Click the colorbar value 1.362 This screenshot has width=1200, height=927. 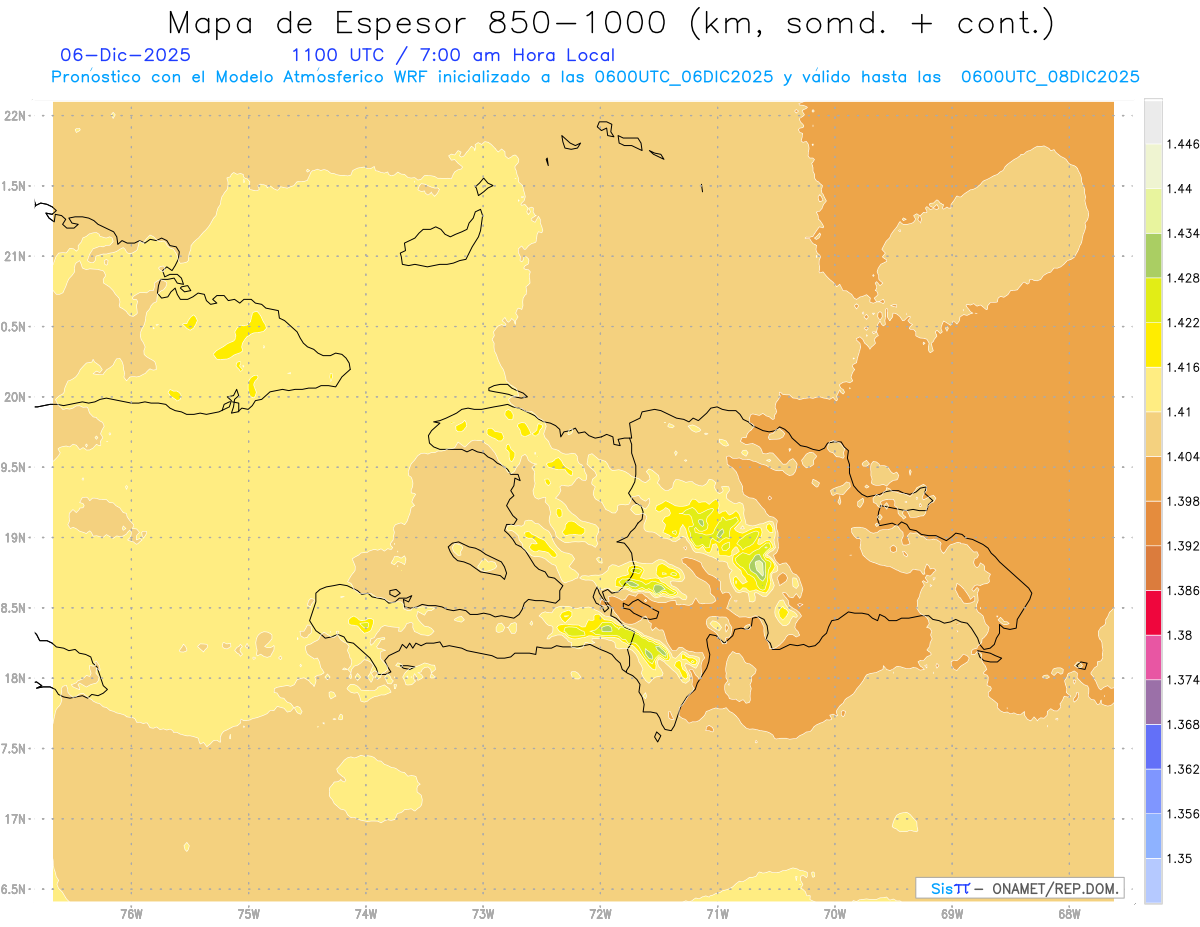(x=1184, y=769)
